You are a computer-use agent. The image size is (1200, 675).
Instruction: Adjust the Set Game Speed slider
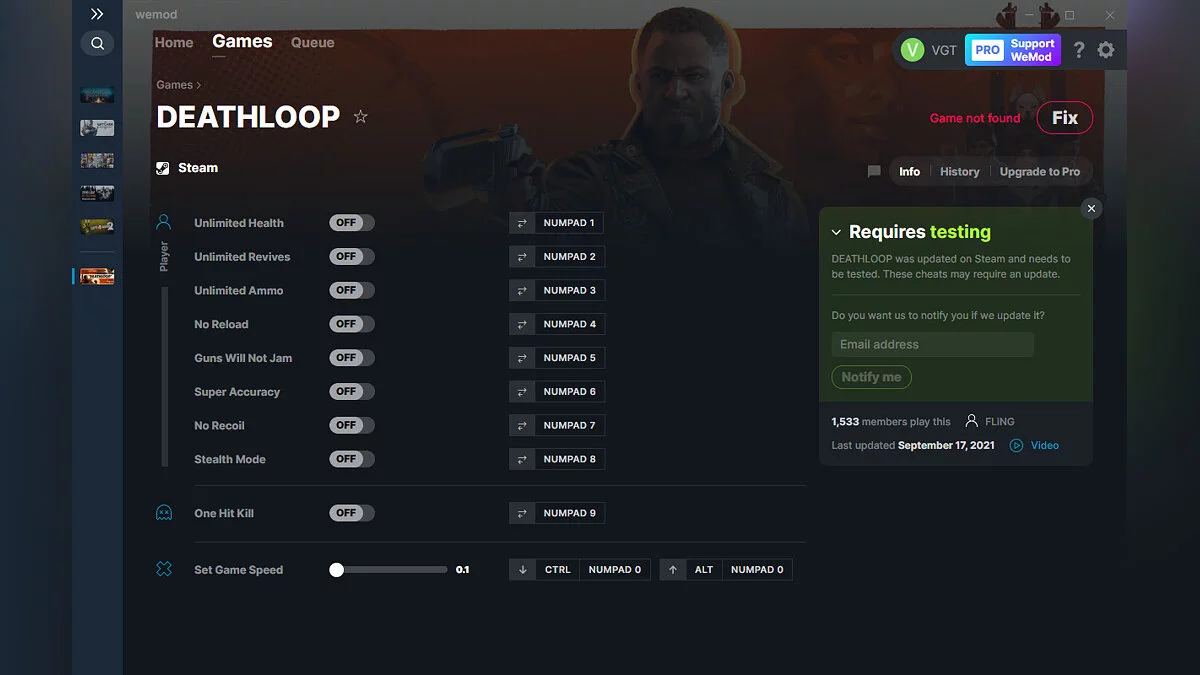[x=337, y=568]
